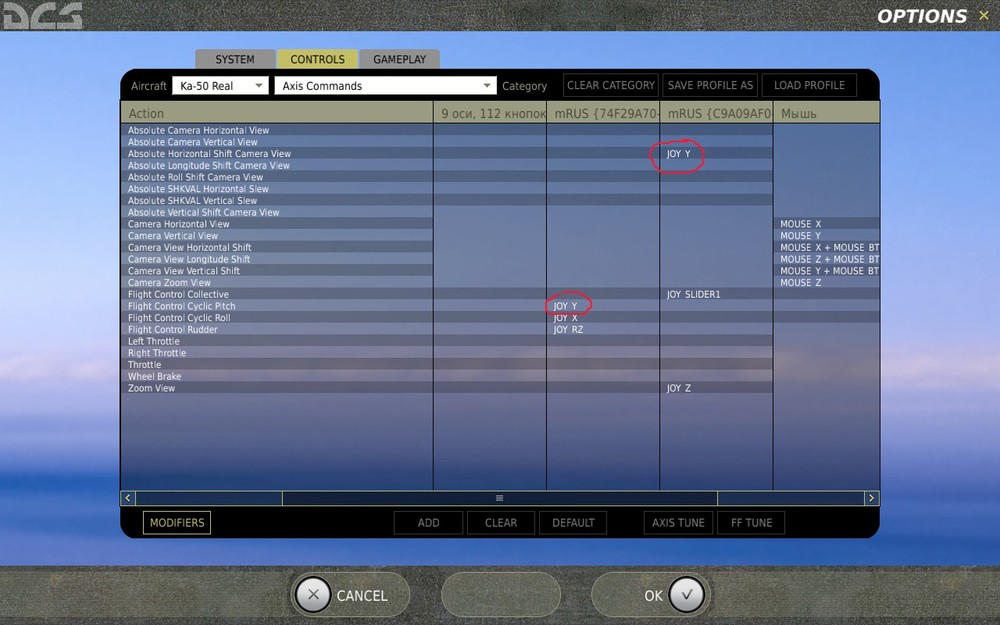This screenshot has width=1000, height=625.
Task: Click the checkmark icon on OK button
Action: coord(686,595)
